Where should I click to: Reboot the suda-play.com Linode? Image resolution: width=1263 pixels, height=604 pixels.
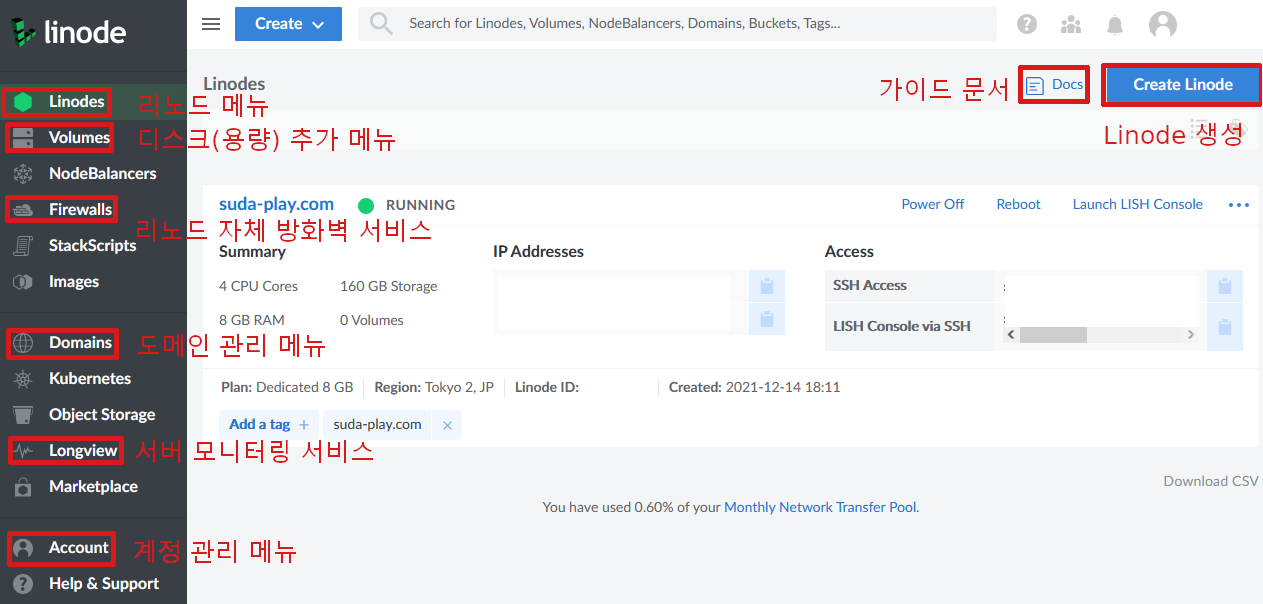pos(1018,204)
